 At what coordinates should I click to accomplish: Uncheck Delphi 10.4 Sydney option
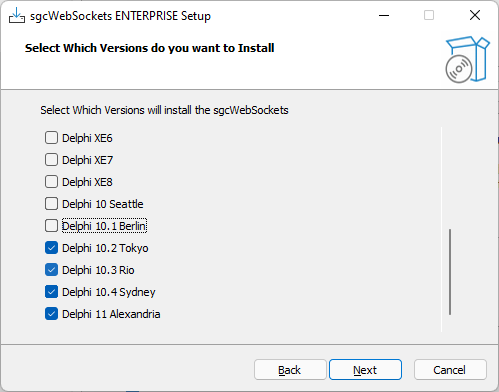[51, 292]
